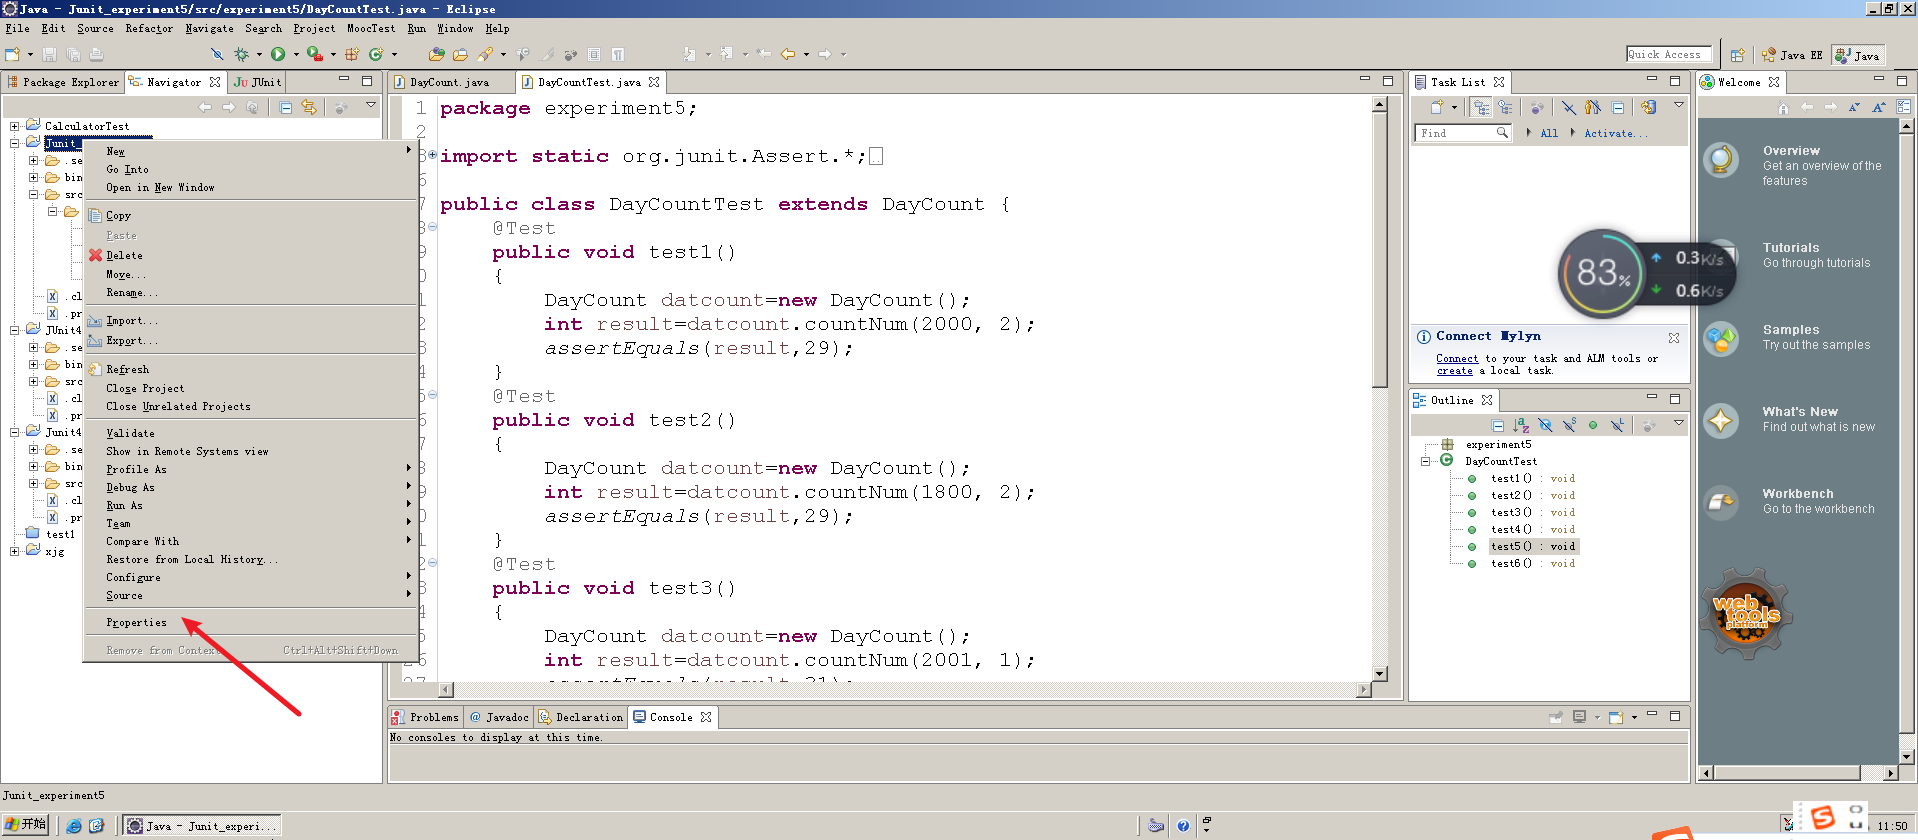Image resolution: width=1918 pixels, height=840 pixels.
Task: Open the Task List view menu triangle
Action: [x=1679, y=105]
